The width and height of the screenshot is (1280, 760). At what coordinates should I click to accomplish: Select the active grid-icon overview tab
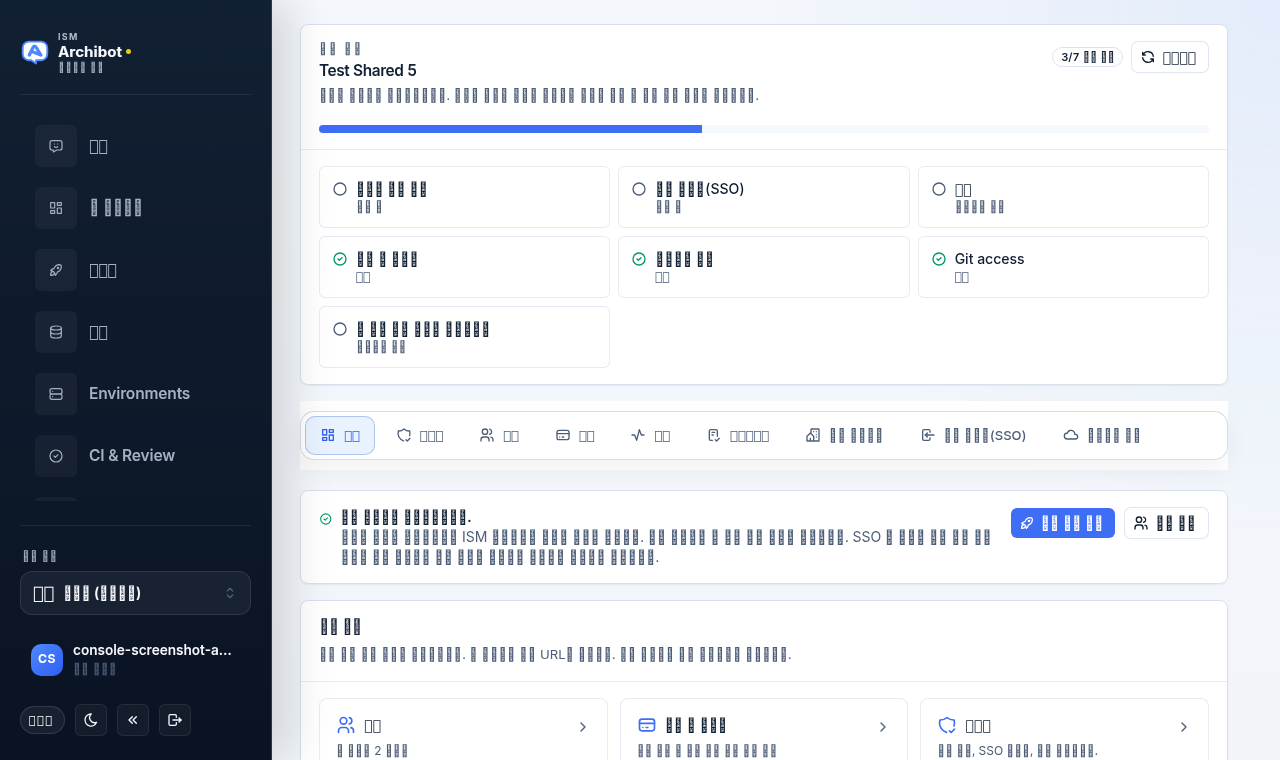point(340,435)
